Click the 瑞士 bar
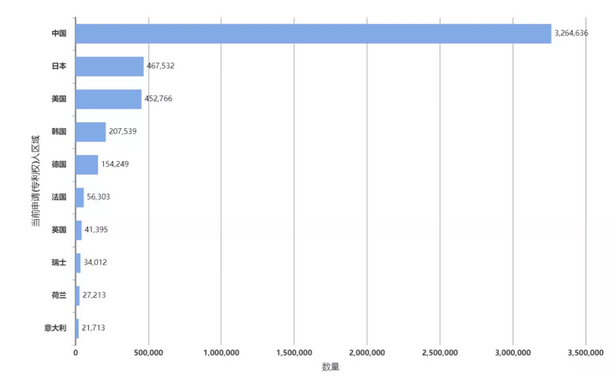The height and width of the screenshot is (379, 614). [78, 263]
